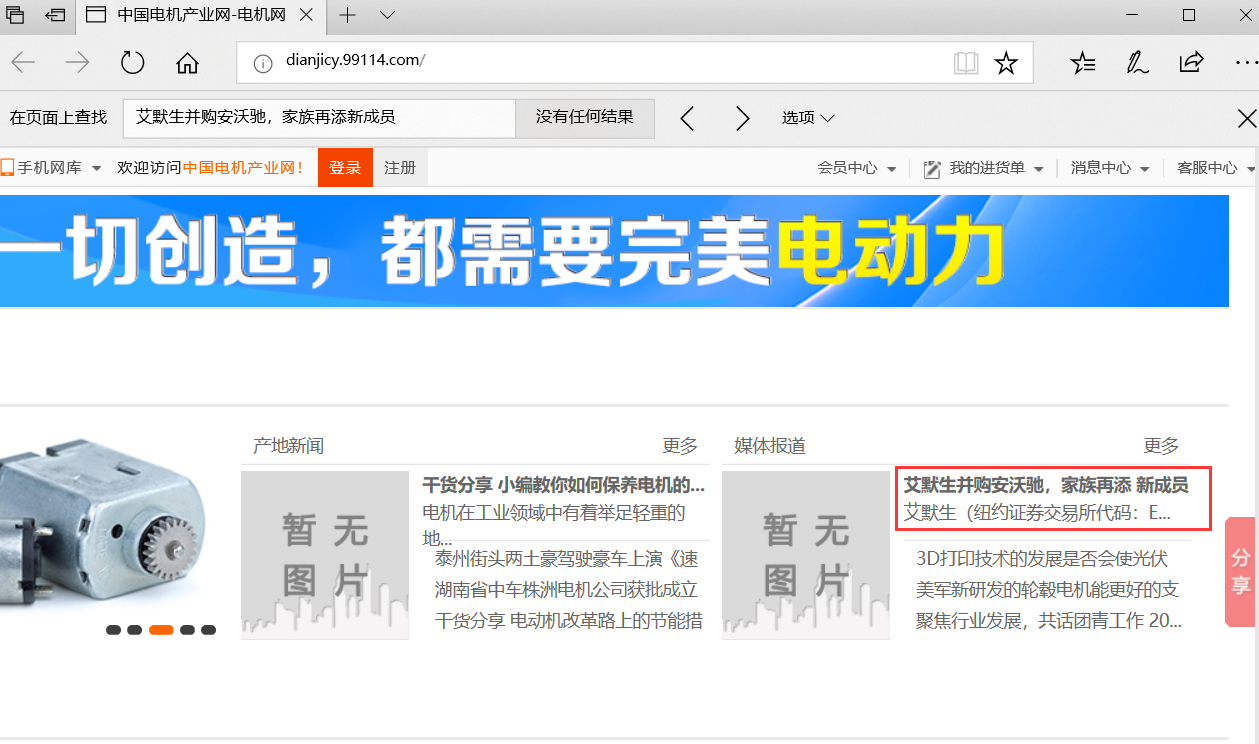
Task: Open reading view book icon
Action: 966,63
